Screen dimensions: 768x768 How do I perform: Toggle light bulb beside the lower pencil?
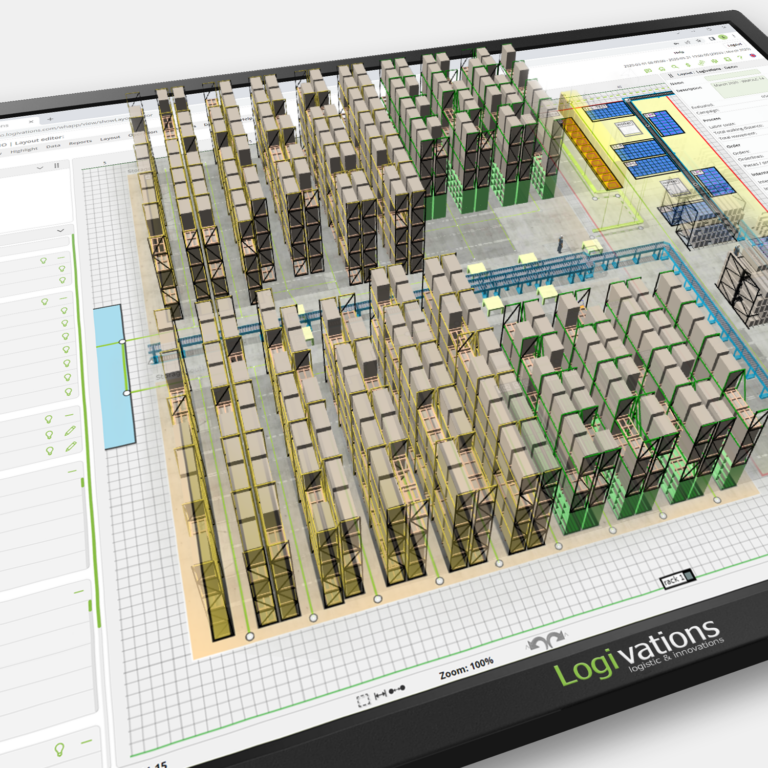click(x=48, y=449)
